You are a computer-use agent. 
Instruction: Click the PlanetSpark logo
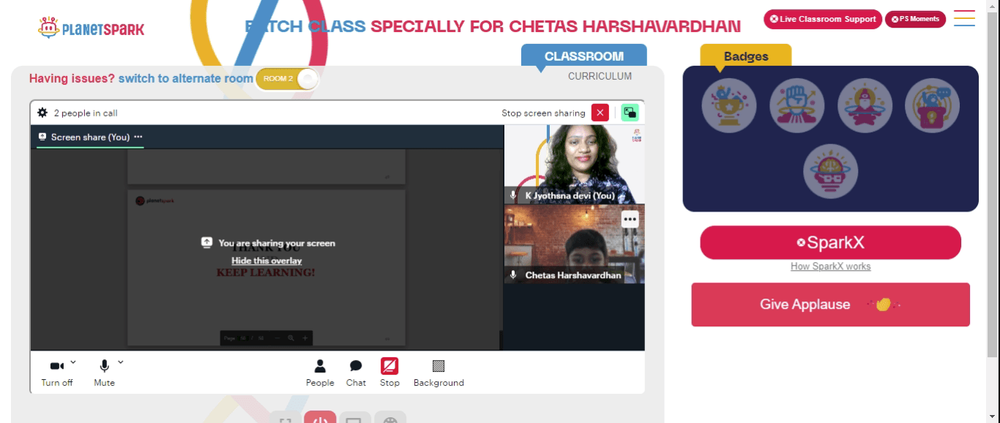pyautogui.click(x=91, y=27)
